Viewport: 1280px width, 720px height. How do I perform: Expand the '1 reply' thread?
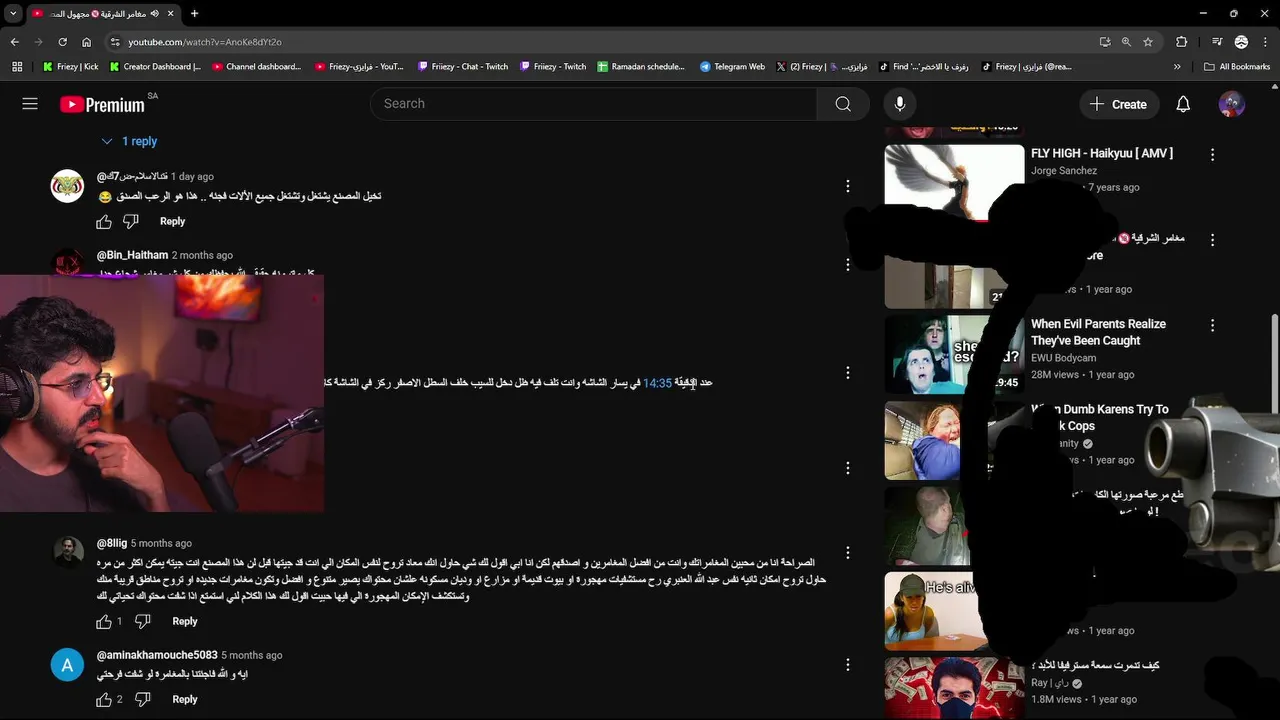pyautogui.click(x=129, y=141)
